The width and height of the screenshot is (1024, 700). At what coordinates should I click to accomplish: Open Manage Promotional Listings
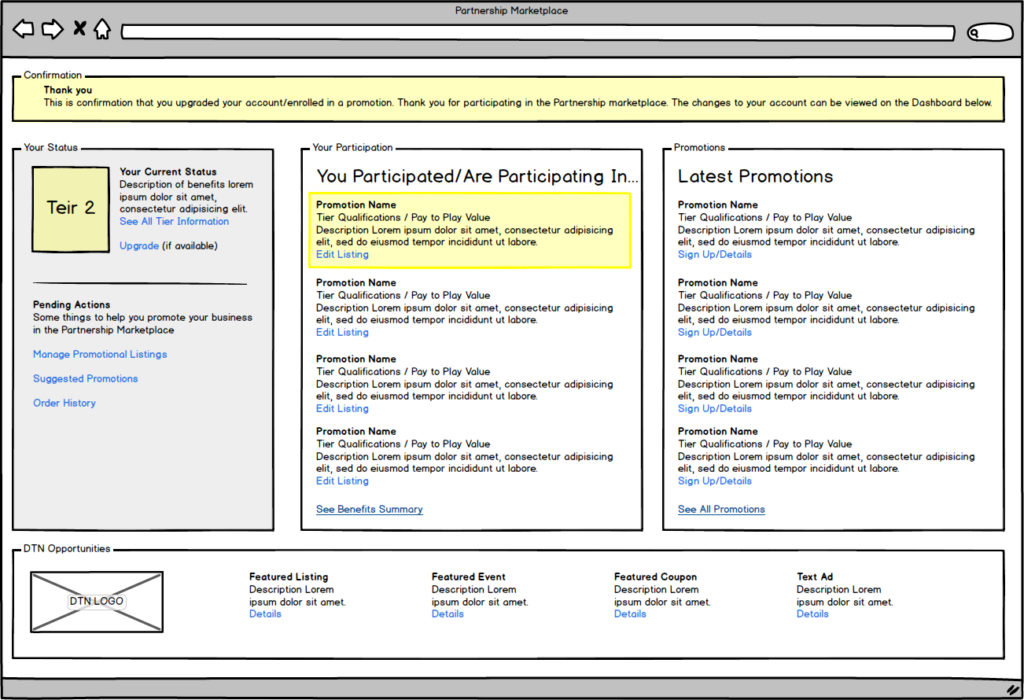coord(100,355)
